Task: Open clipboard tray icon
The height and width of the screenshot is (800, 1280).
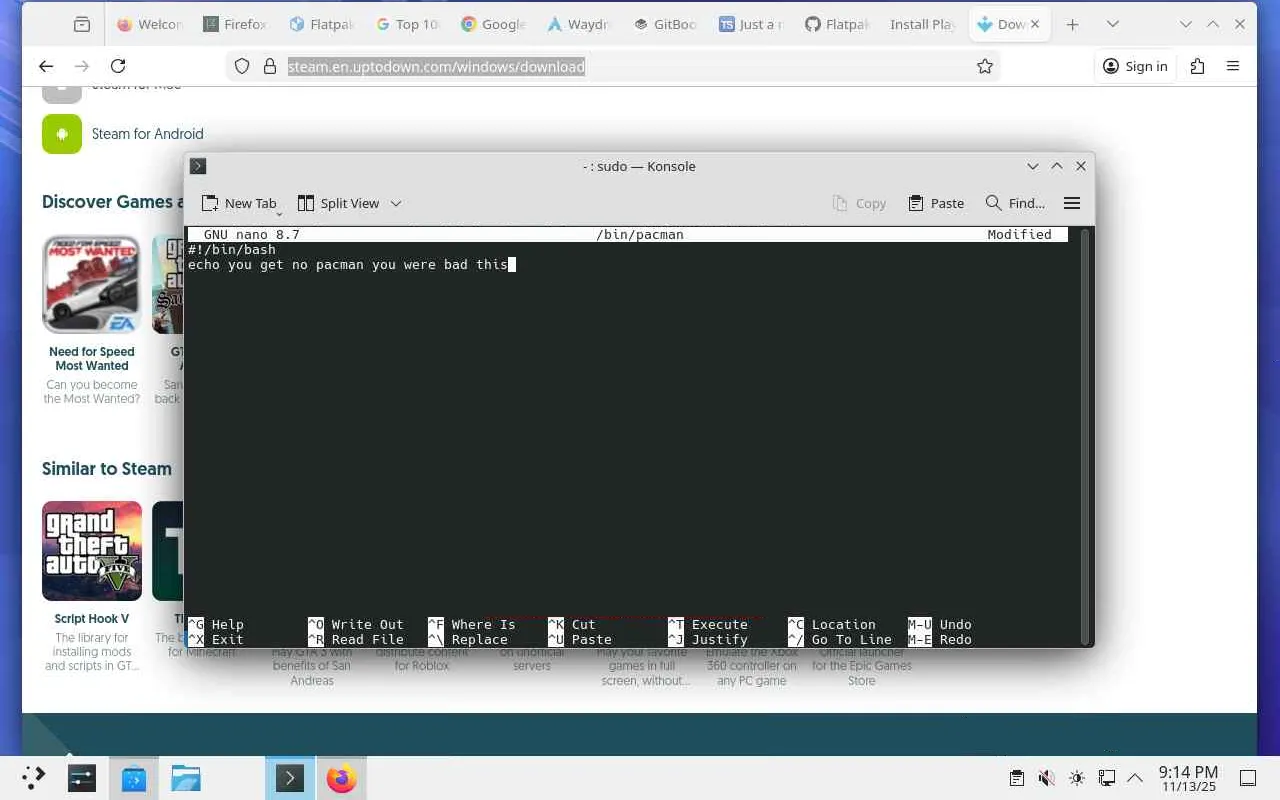Action: point(1017,778)
